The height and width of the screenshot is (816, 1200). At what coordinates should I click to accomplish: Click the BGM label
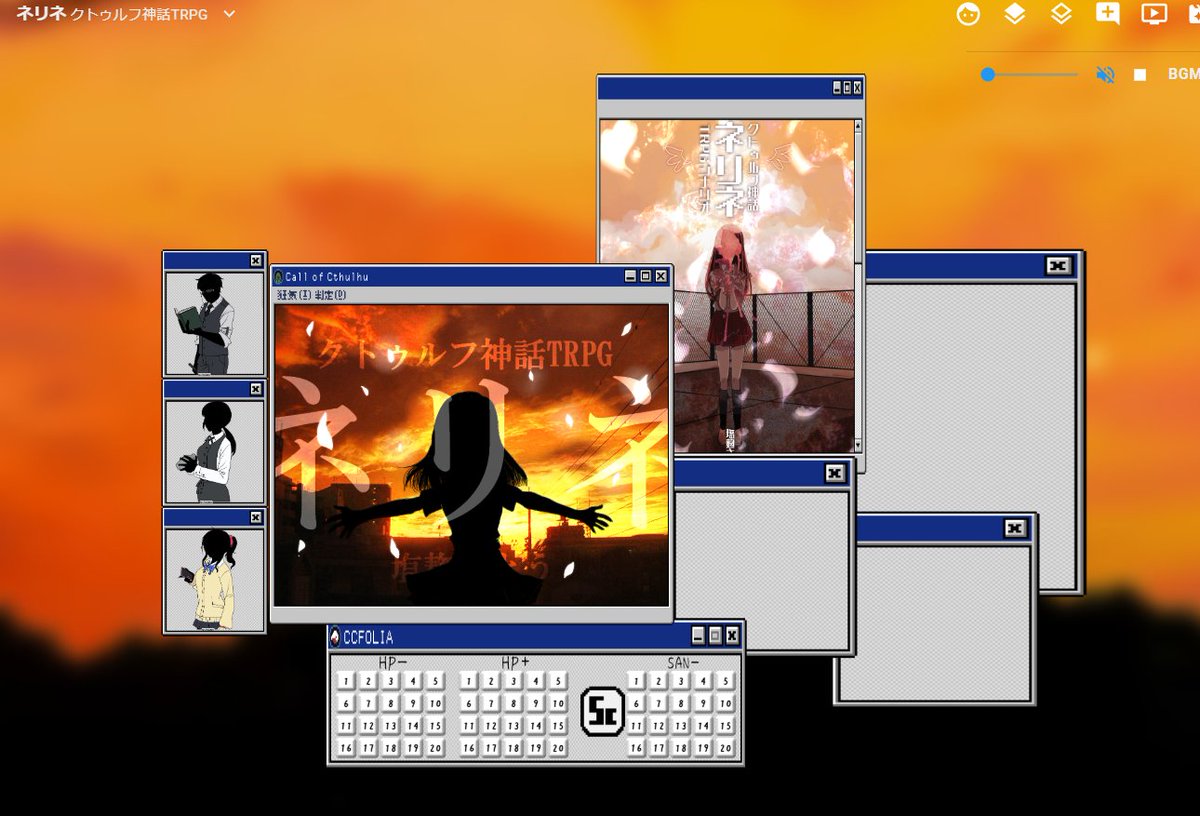(x=1184, y=75)
